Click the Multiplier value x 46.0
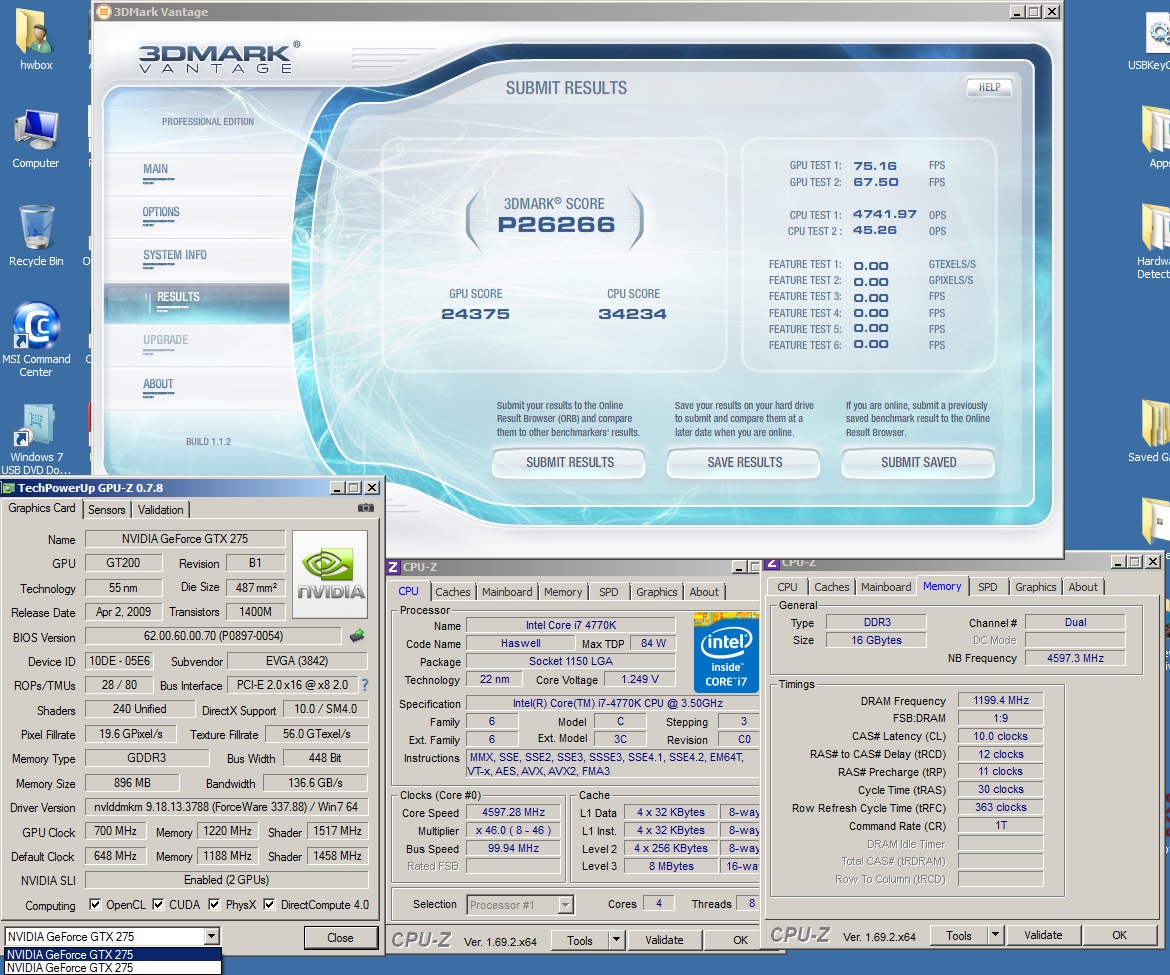 (513, 830)
